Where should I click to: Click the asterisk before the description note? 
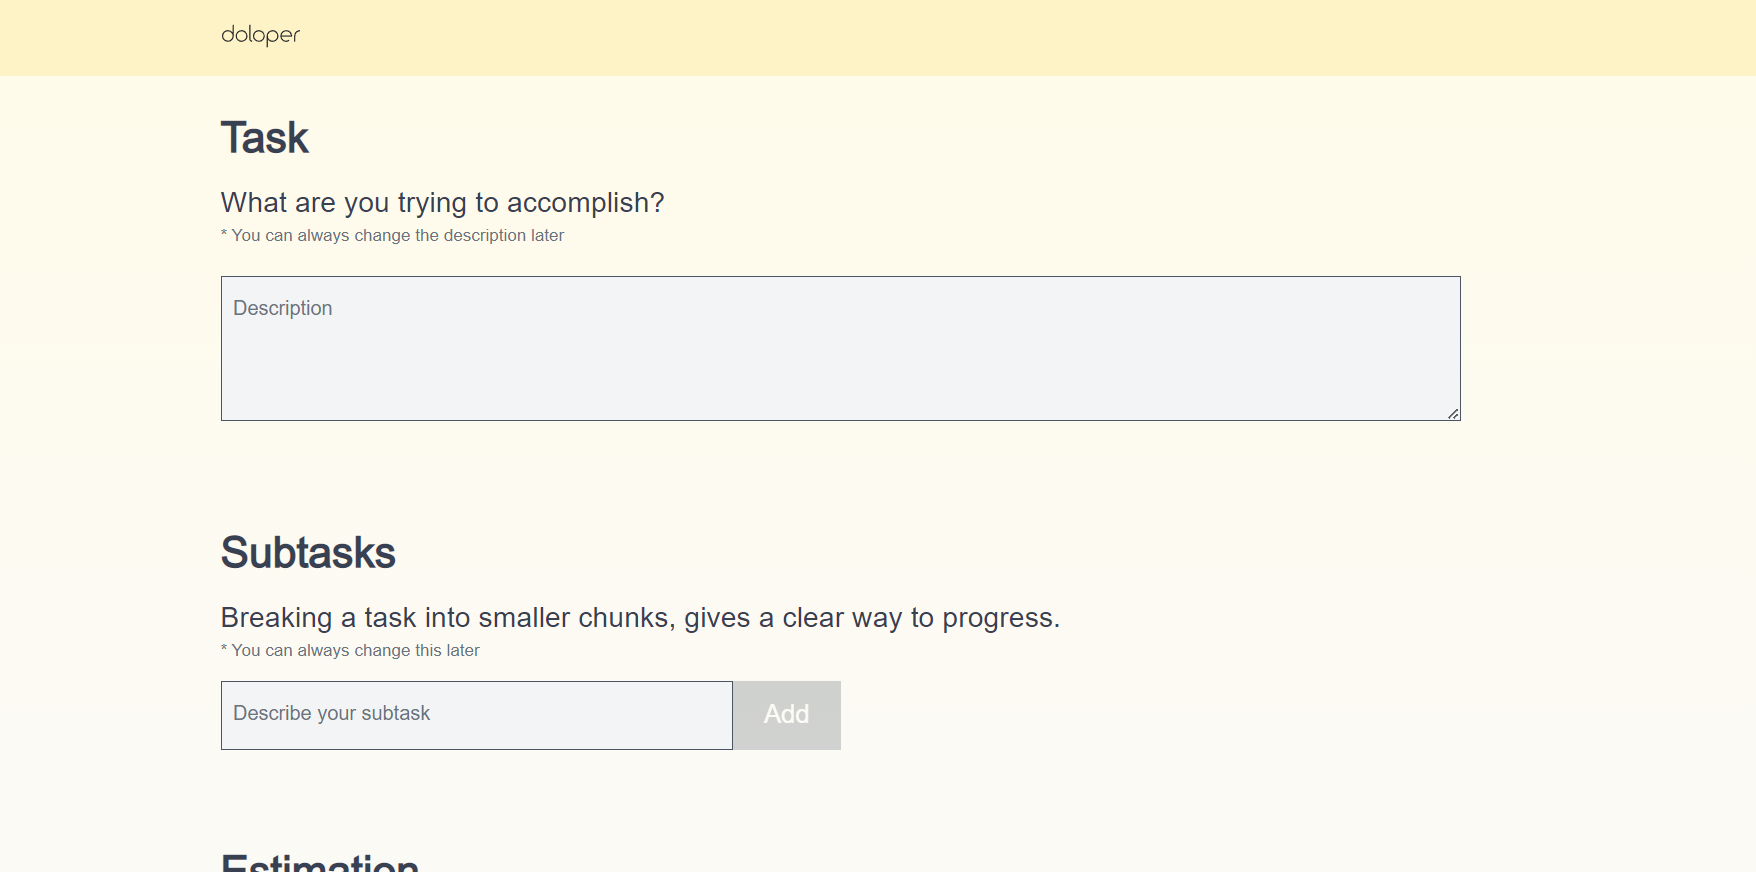(224, 233)
